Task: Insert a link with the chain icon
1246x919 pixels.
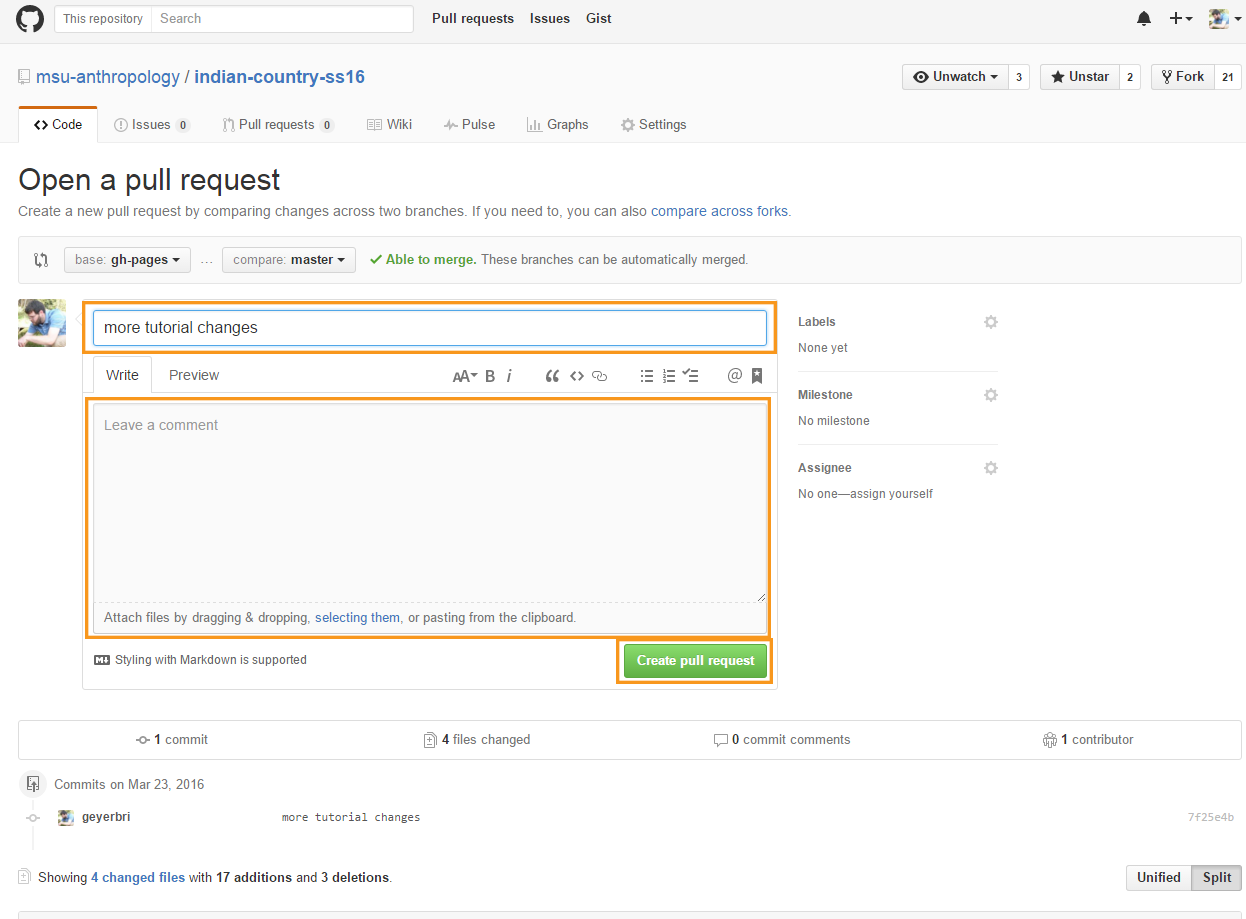Action: tap(600, 376)
